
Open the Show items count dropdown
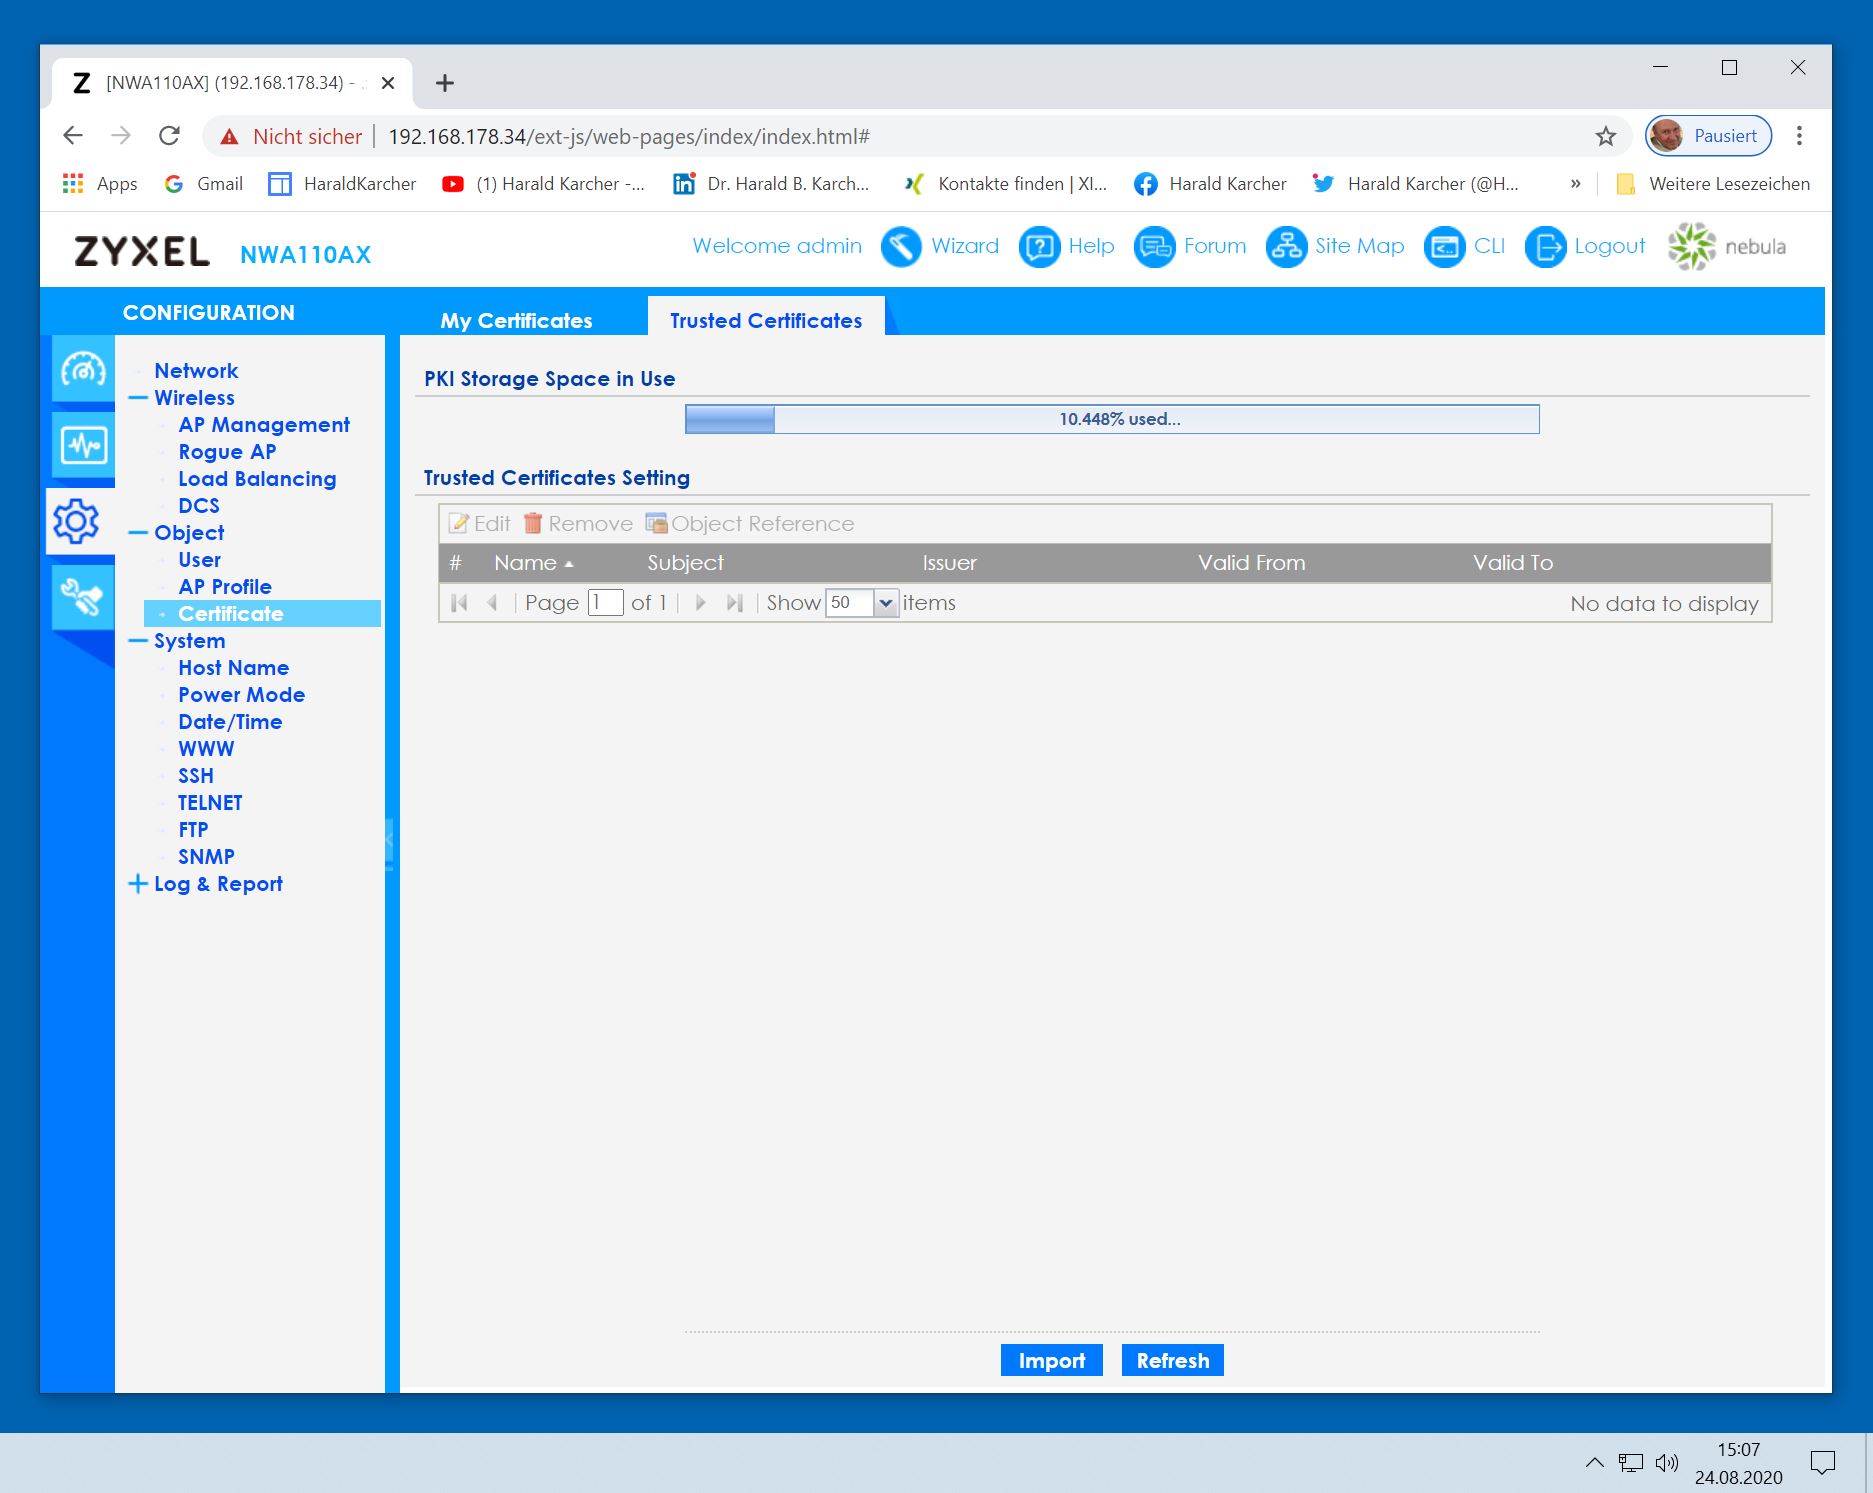(885, 603)
